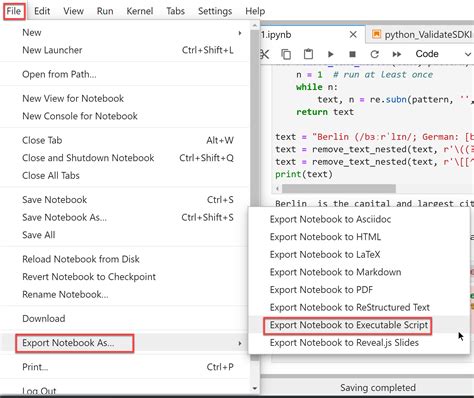Open the Run menu
The height and width of the screenshot is (398, 474).
(105, 11)
